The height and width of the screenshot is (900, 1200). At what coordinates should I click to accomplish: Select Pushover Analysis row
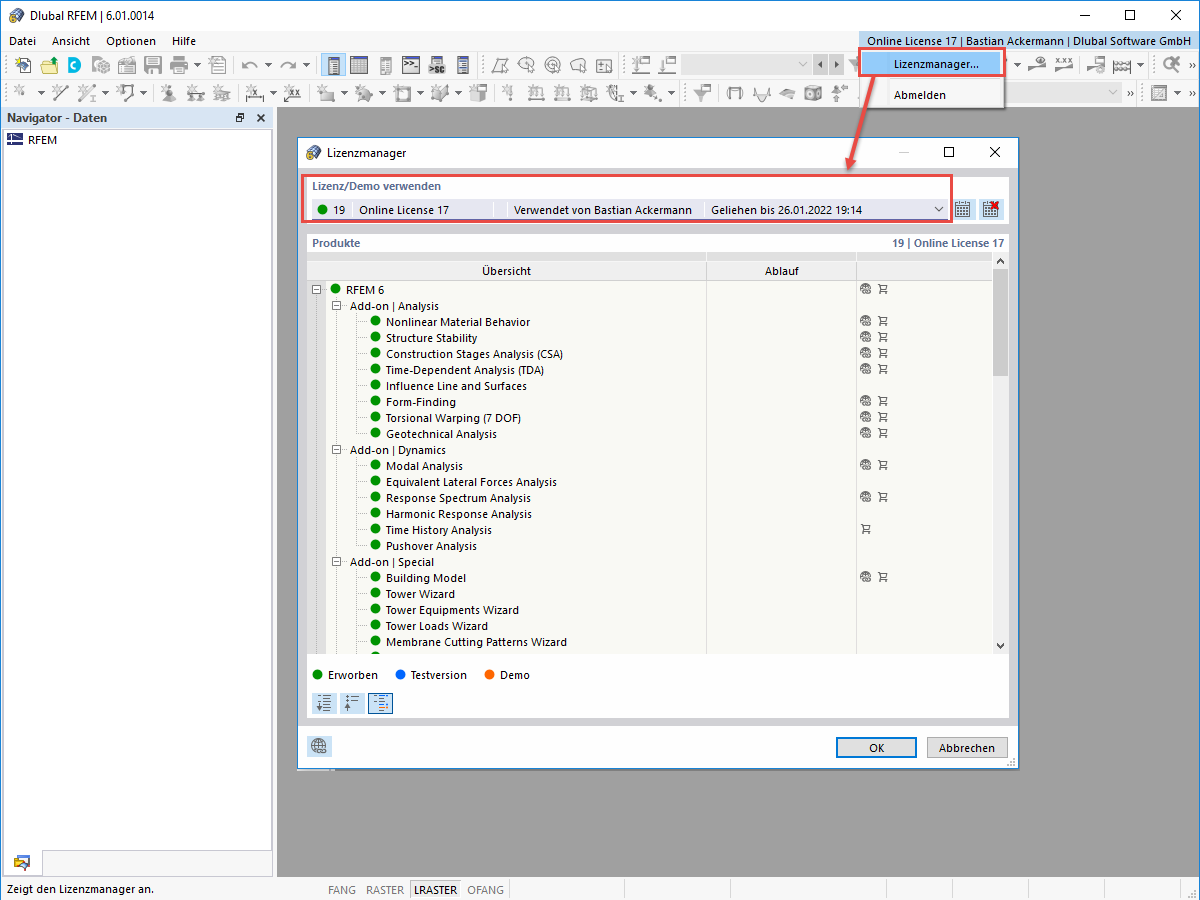pyautogui.click(x=431, y=546)
